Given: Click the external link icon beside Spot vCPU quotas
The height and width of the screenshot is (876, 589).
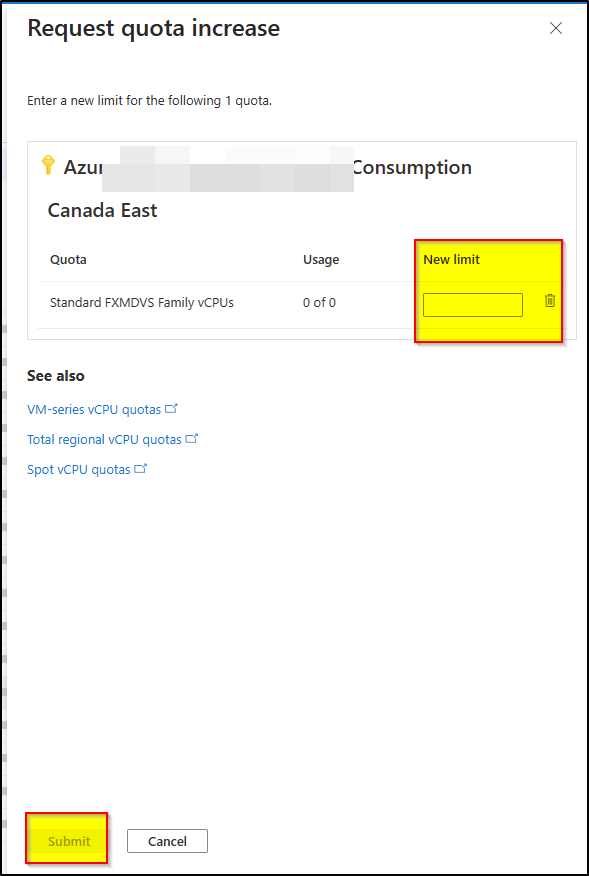Looking at the screenshot, I should pos(141,469).
